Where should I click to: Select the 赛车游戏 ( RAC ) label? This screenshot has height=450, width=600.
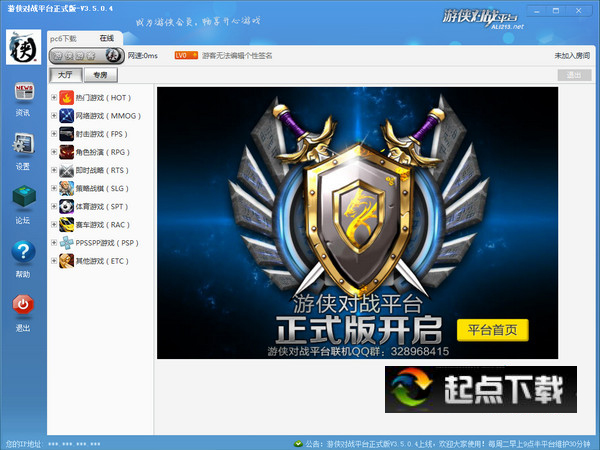[103, 225]
